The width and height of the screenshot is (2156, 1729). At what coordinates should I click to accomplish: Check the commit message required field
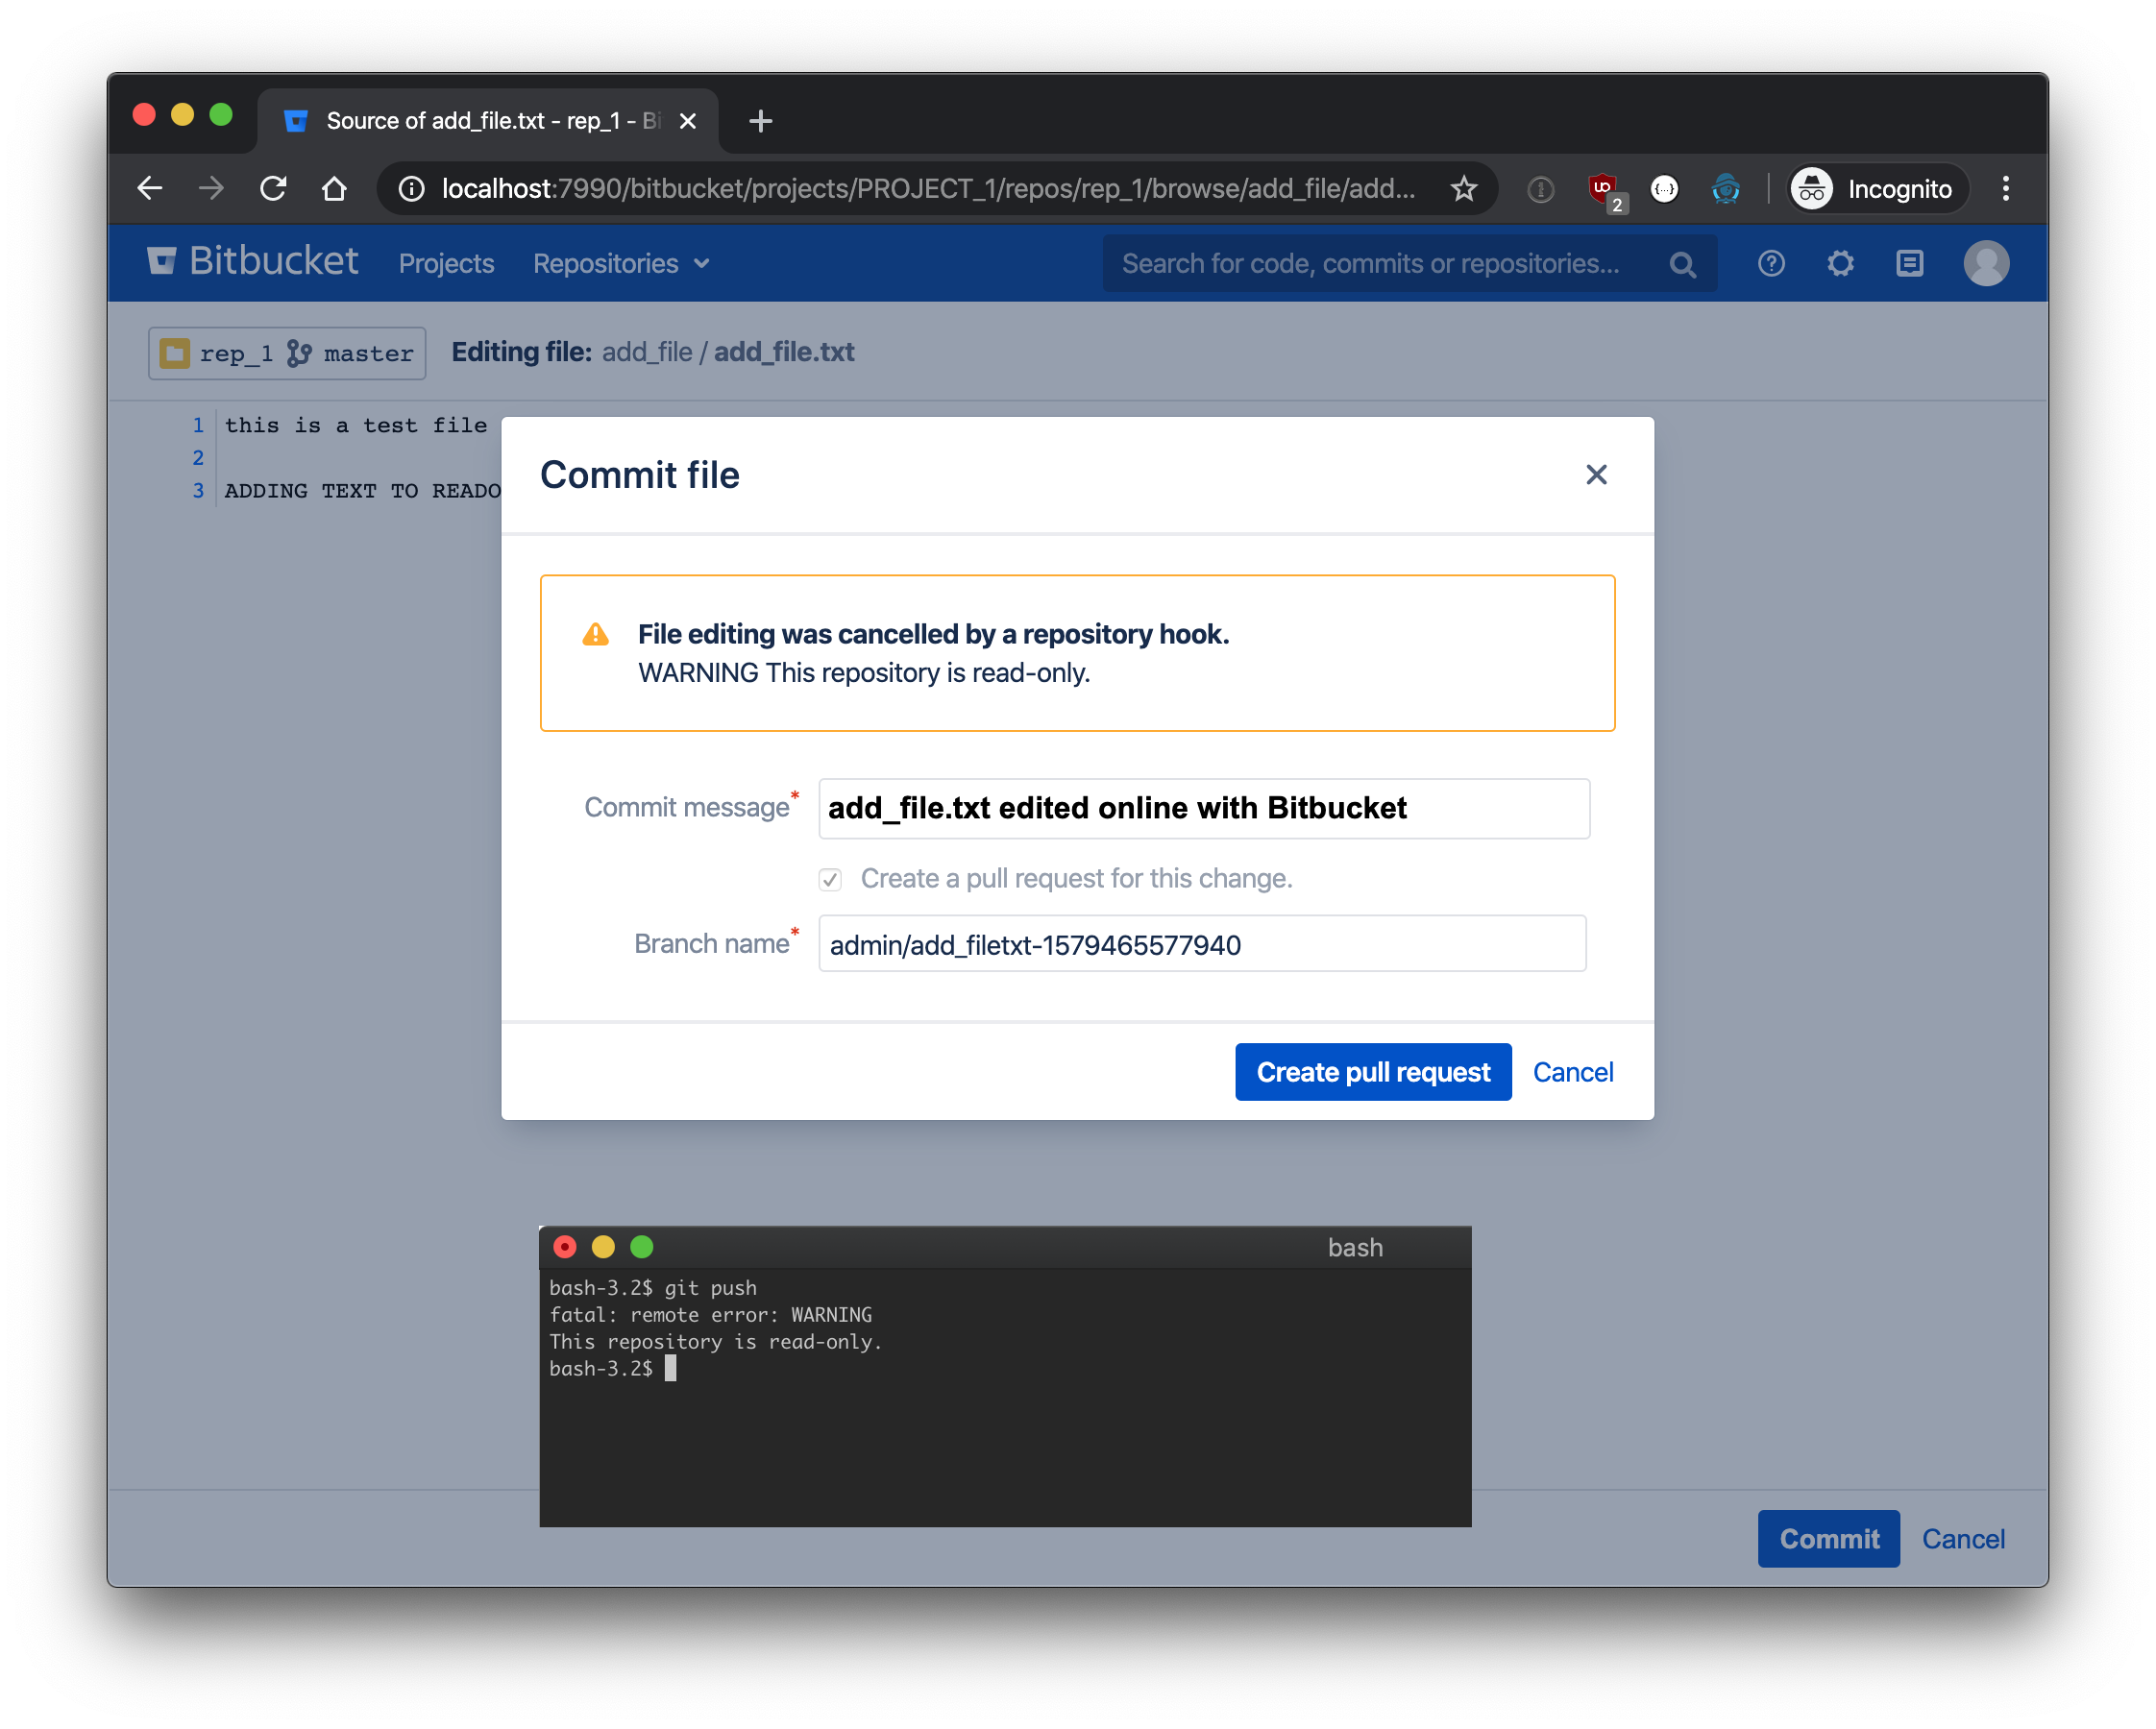pos(1202,806)
